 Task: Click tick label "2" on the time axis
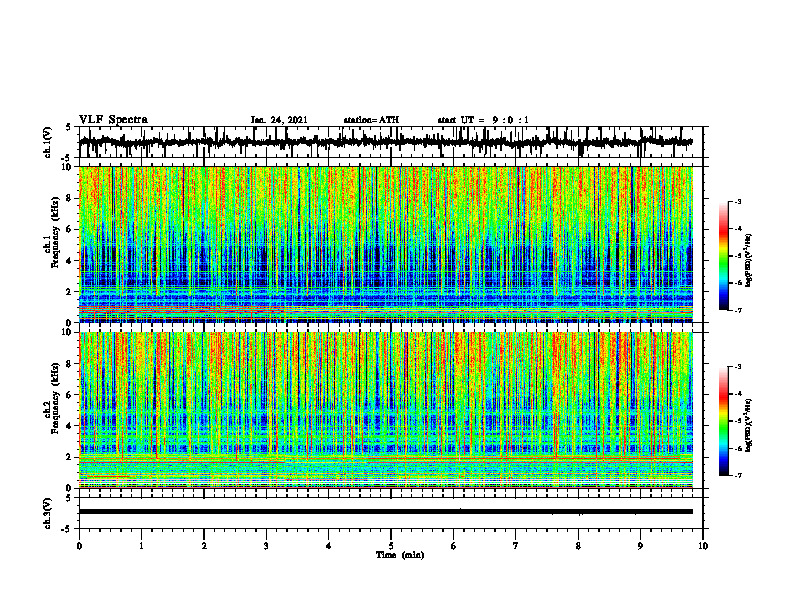point(204,546)
